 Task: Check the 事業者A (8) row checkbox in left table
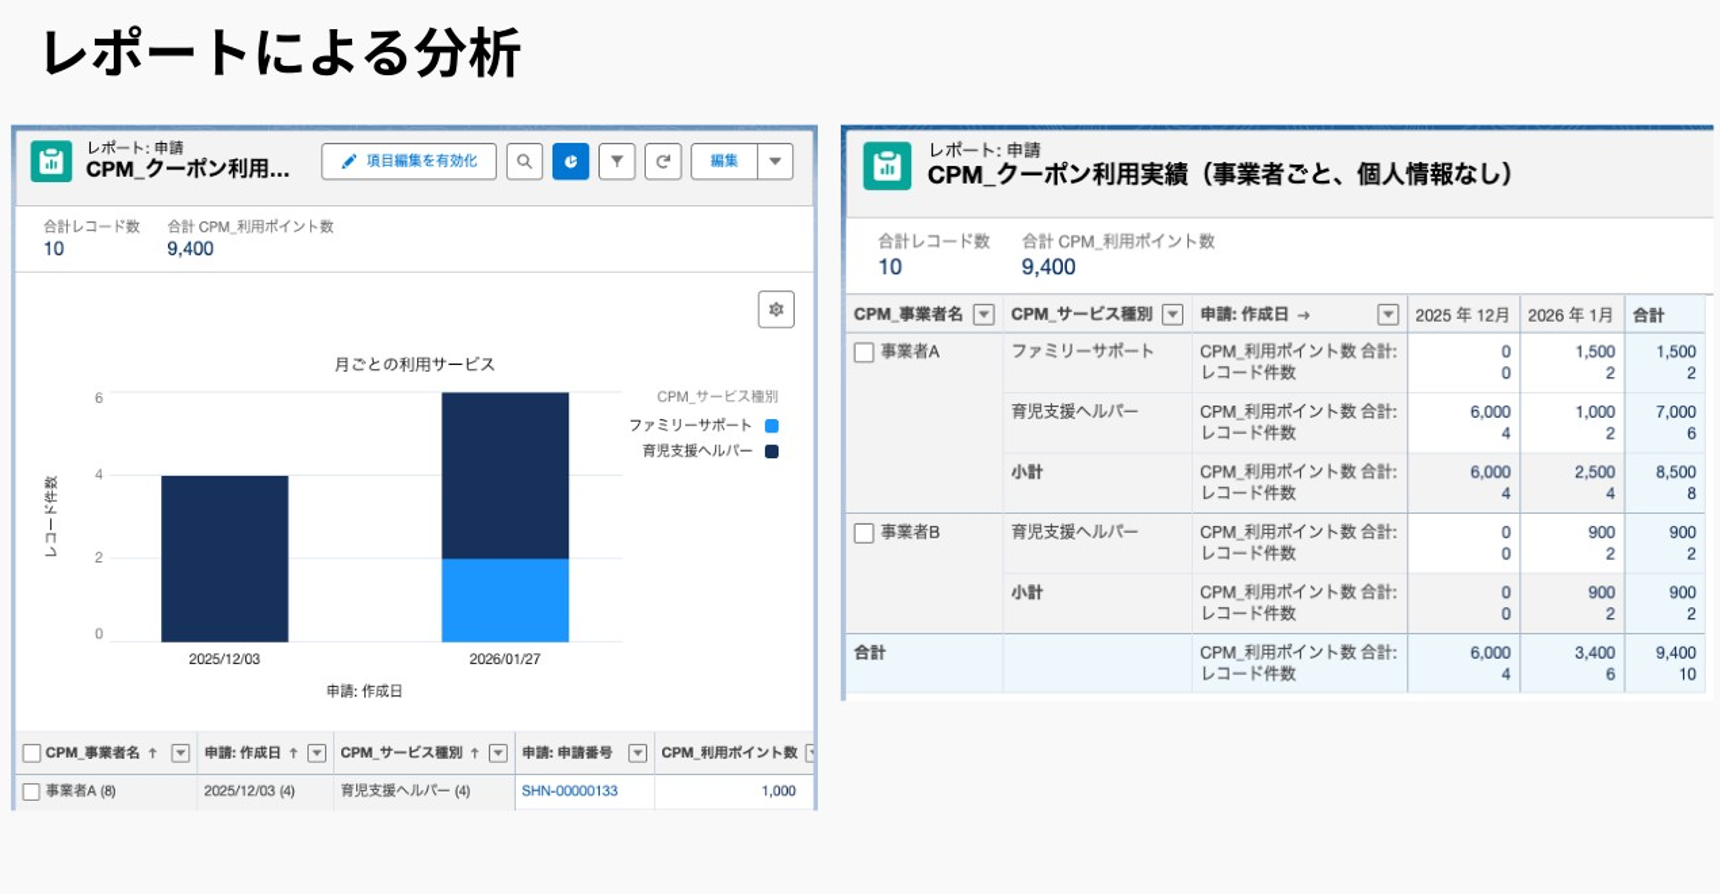point(32,791)
